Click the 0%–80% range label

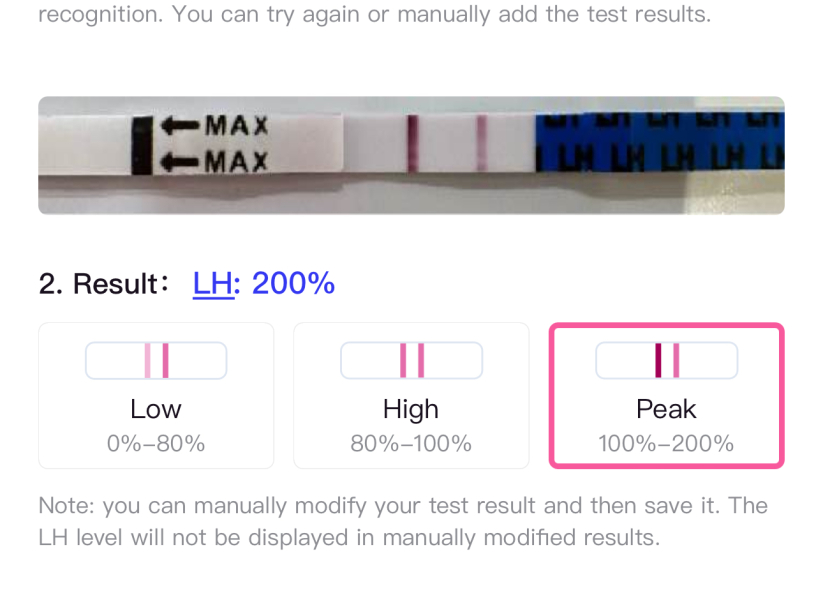click(156, 443)
